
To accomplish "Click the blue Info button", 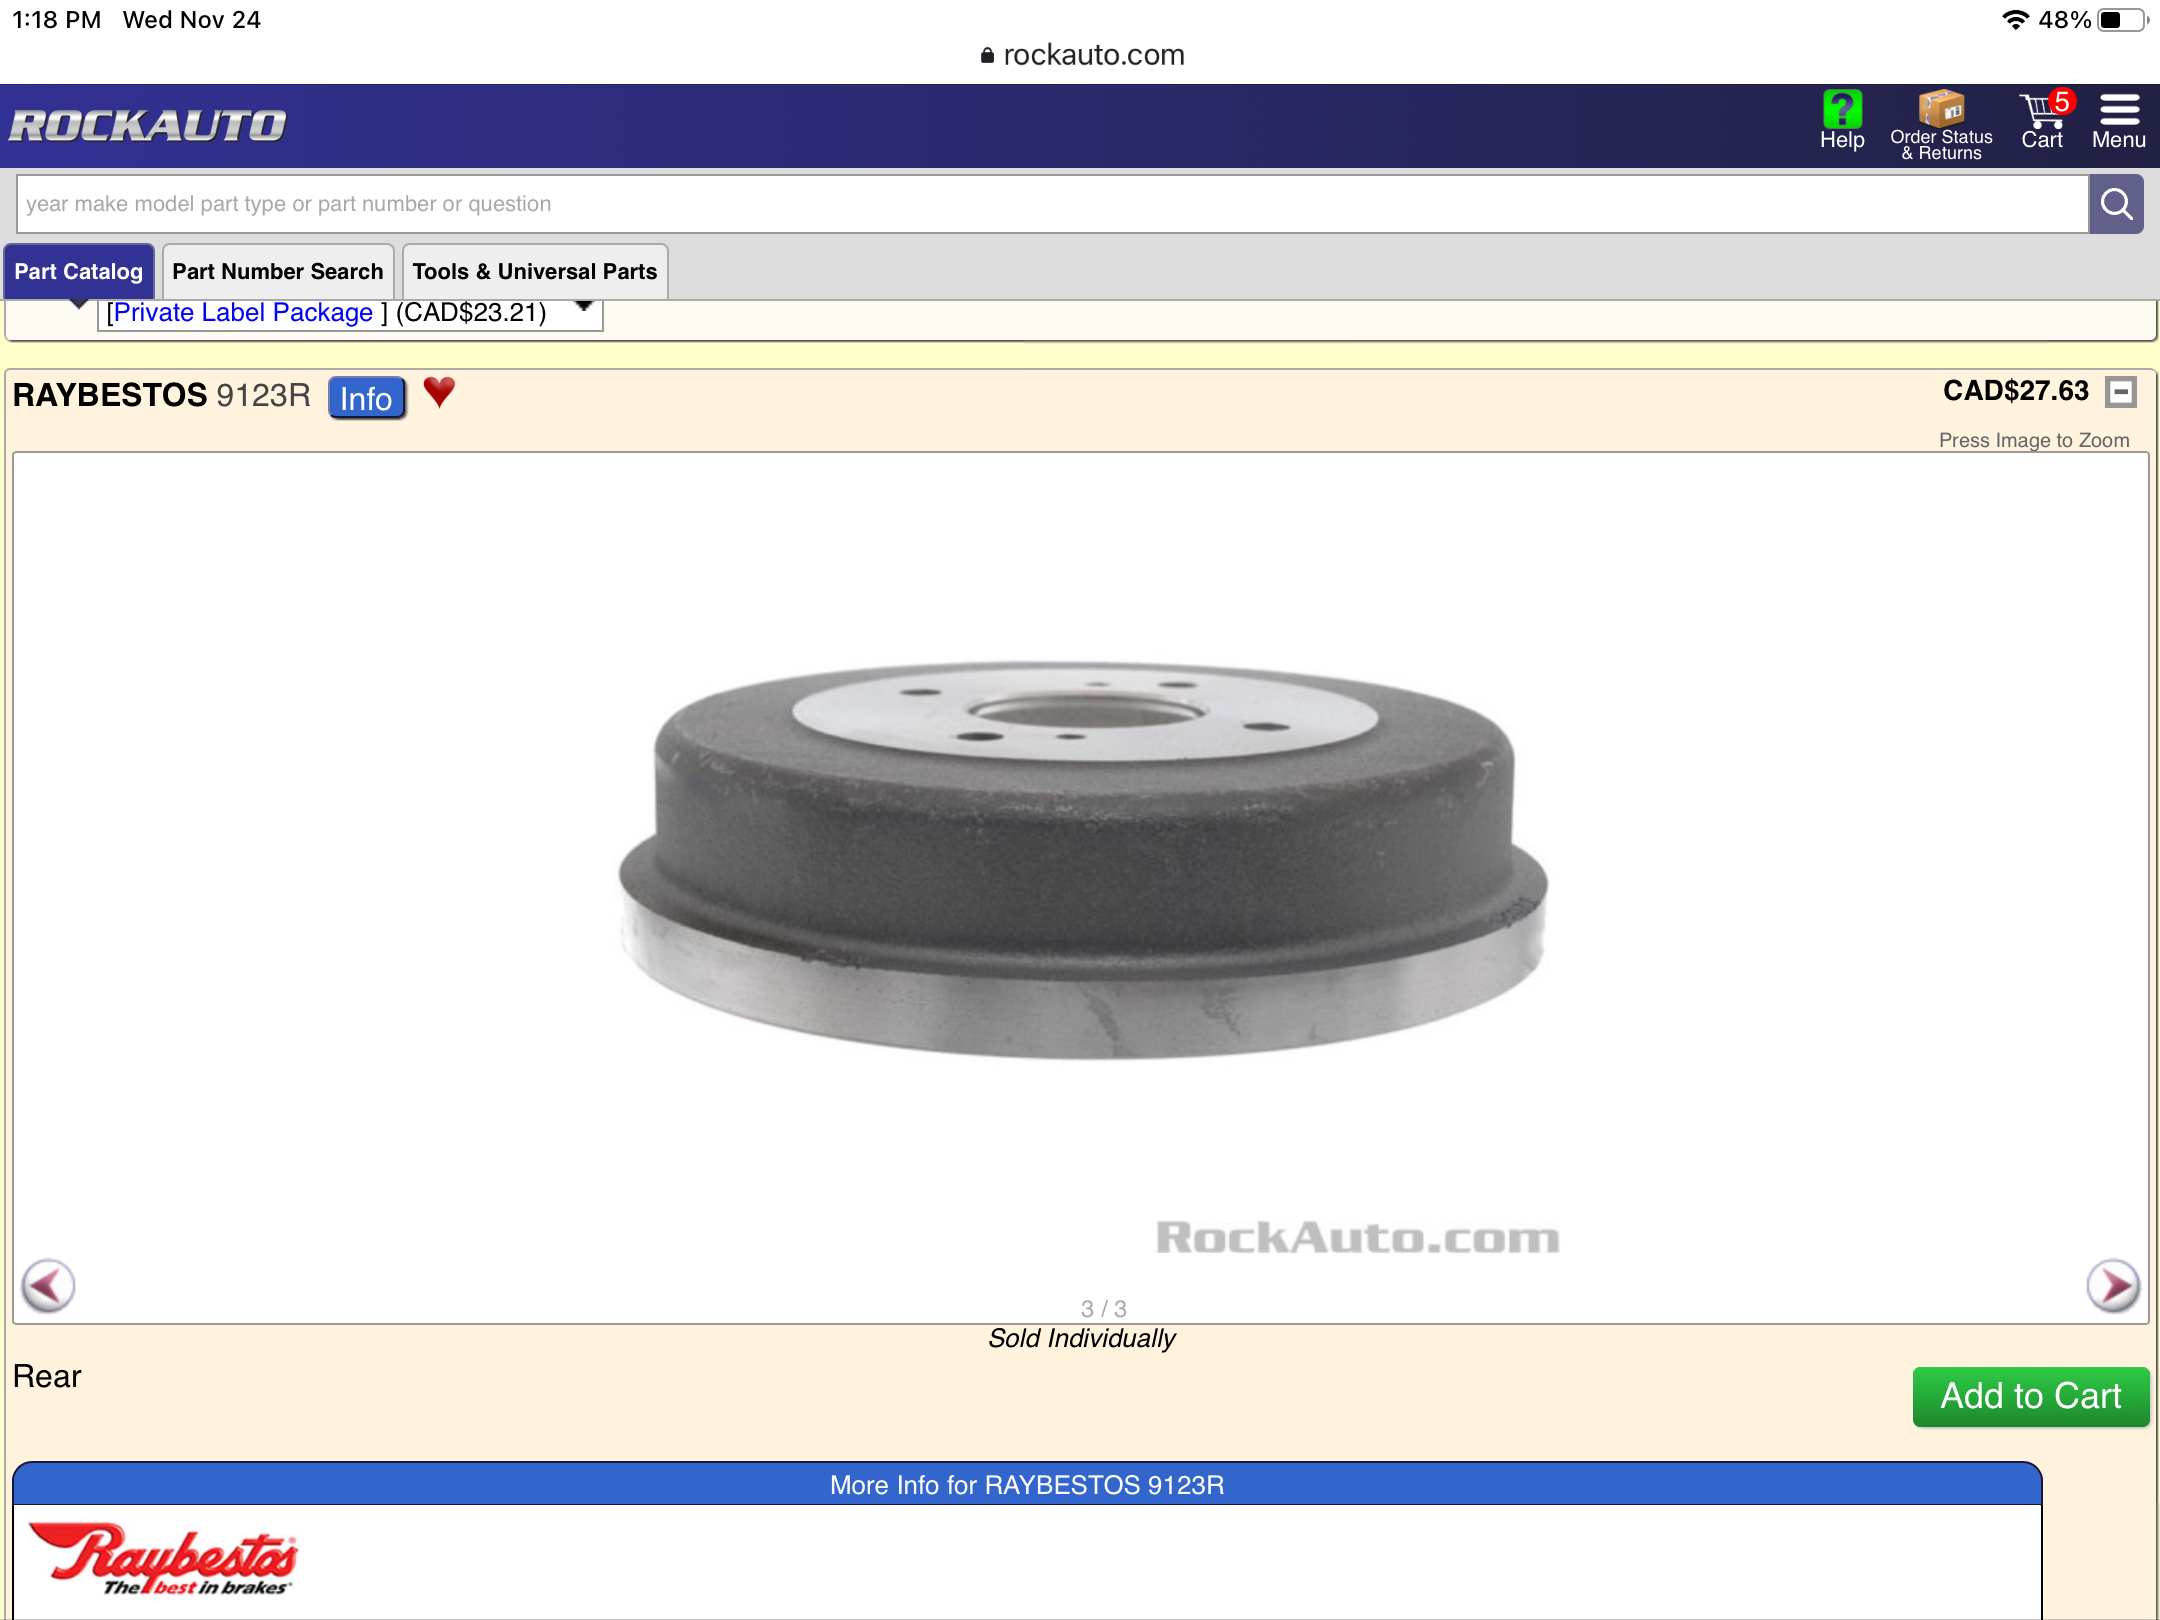I will point(367,398).
